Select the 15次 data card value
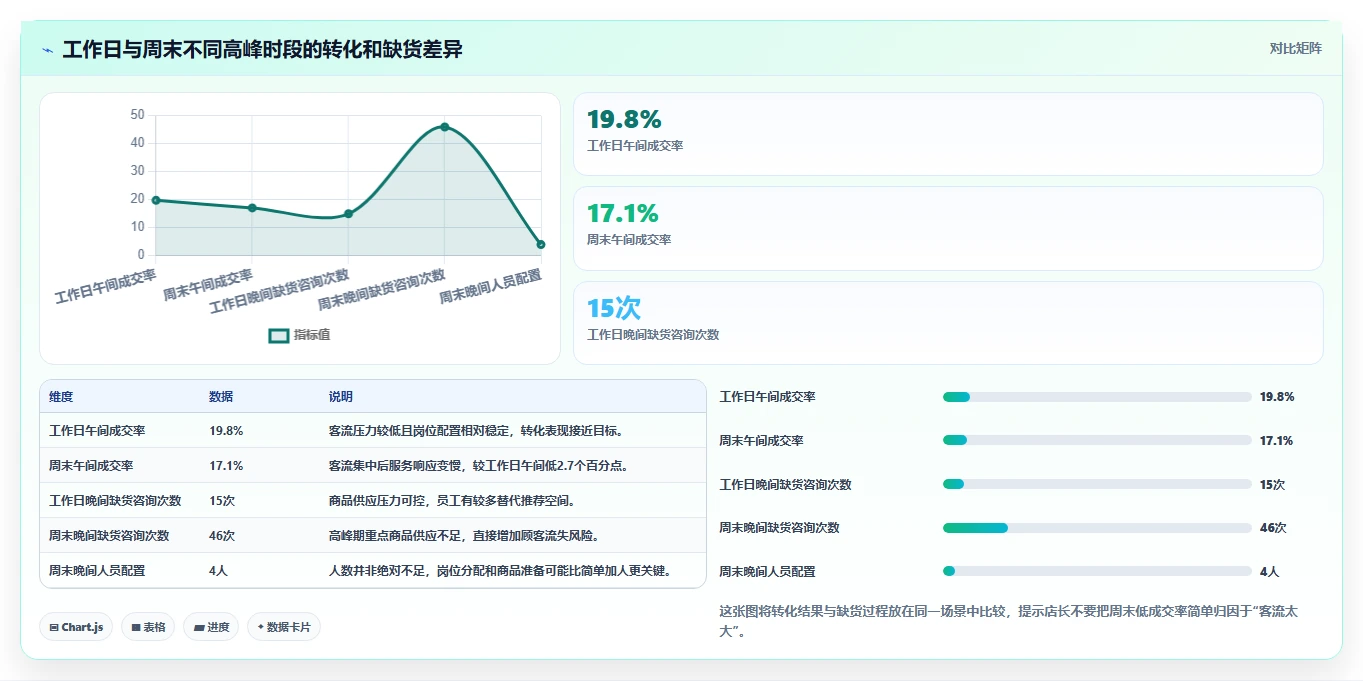1363x681 pixels. tap(614, 308)
